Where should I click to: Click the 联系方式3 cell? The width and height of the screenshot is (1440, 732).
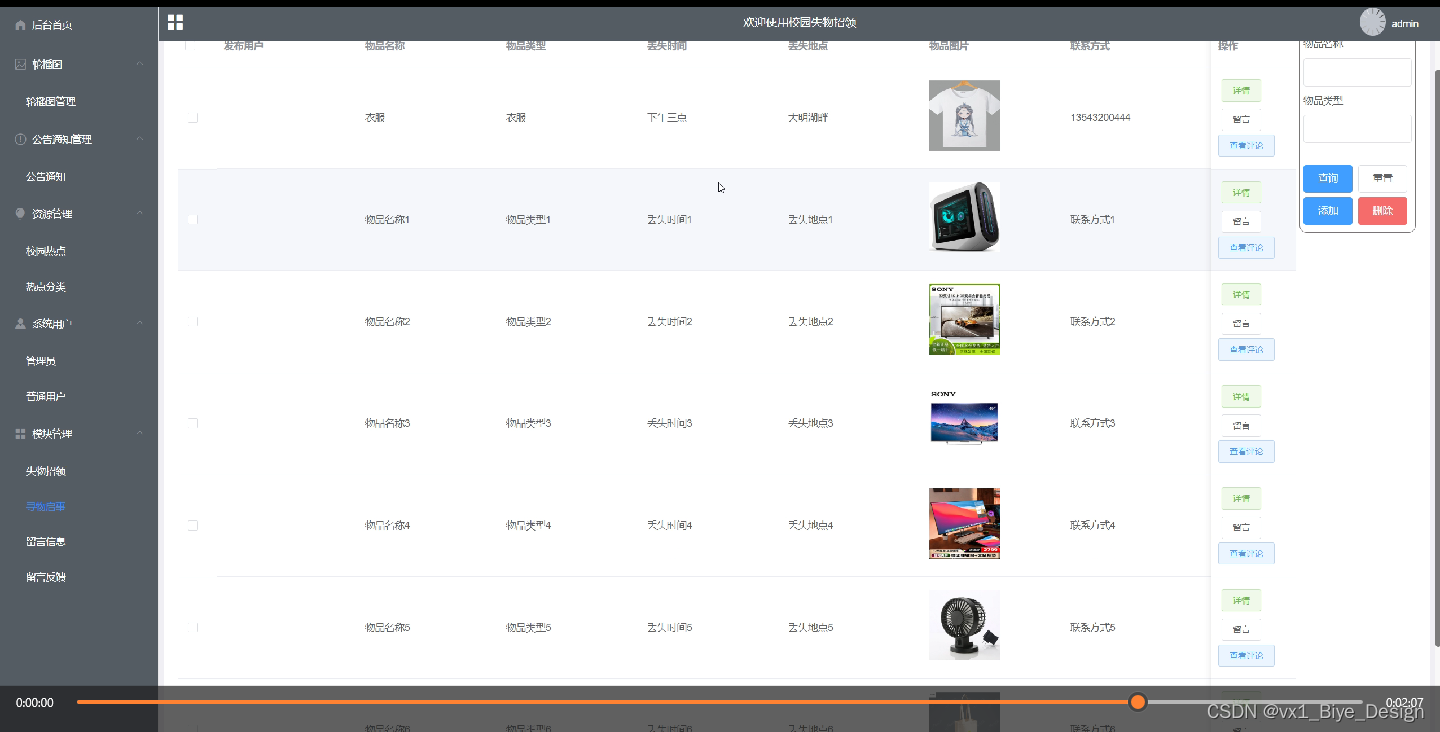pos(1093,424)
